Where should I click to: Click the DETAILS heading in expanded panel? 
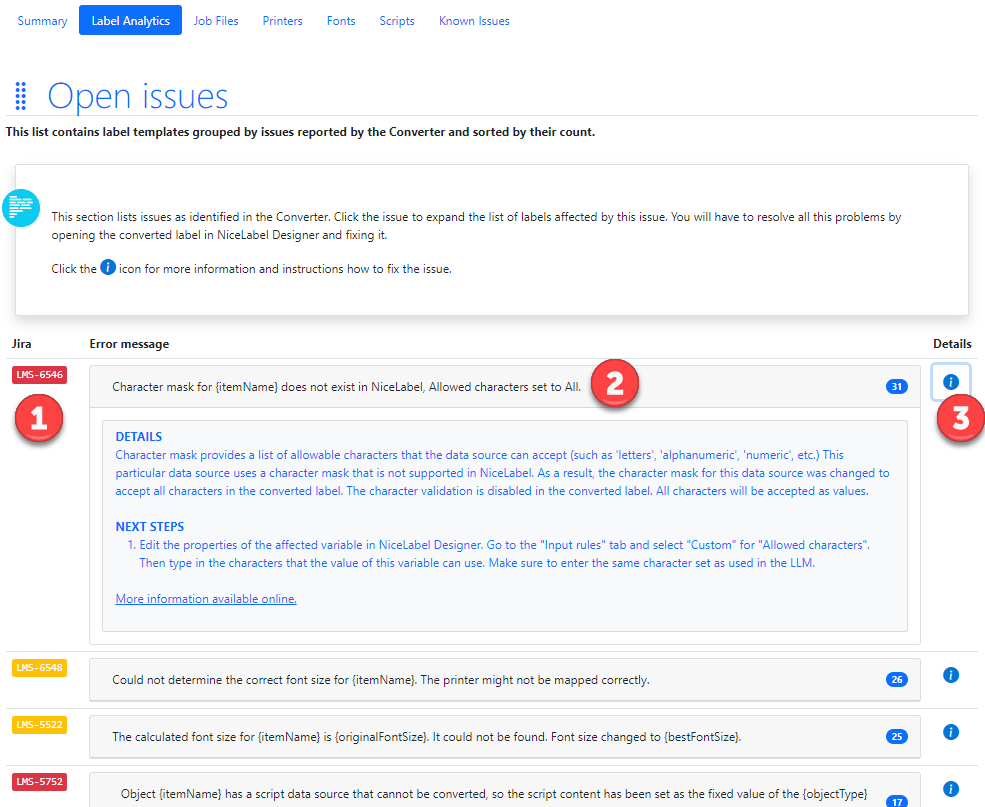tap(139, 437)
